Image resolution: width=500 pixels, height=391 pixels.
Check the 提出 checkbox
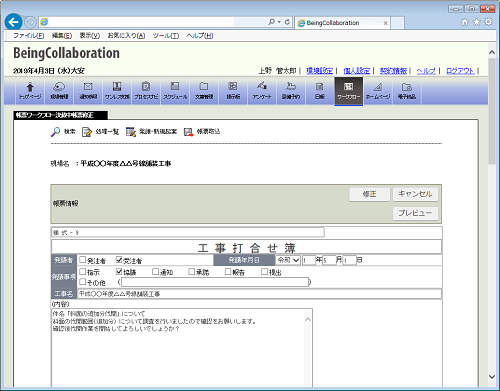click(264, 272)
